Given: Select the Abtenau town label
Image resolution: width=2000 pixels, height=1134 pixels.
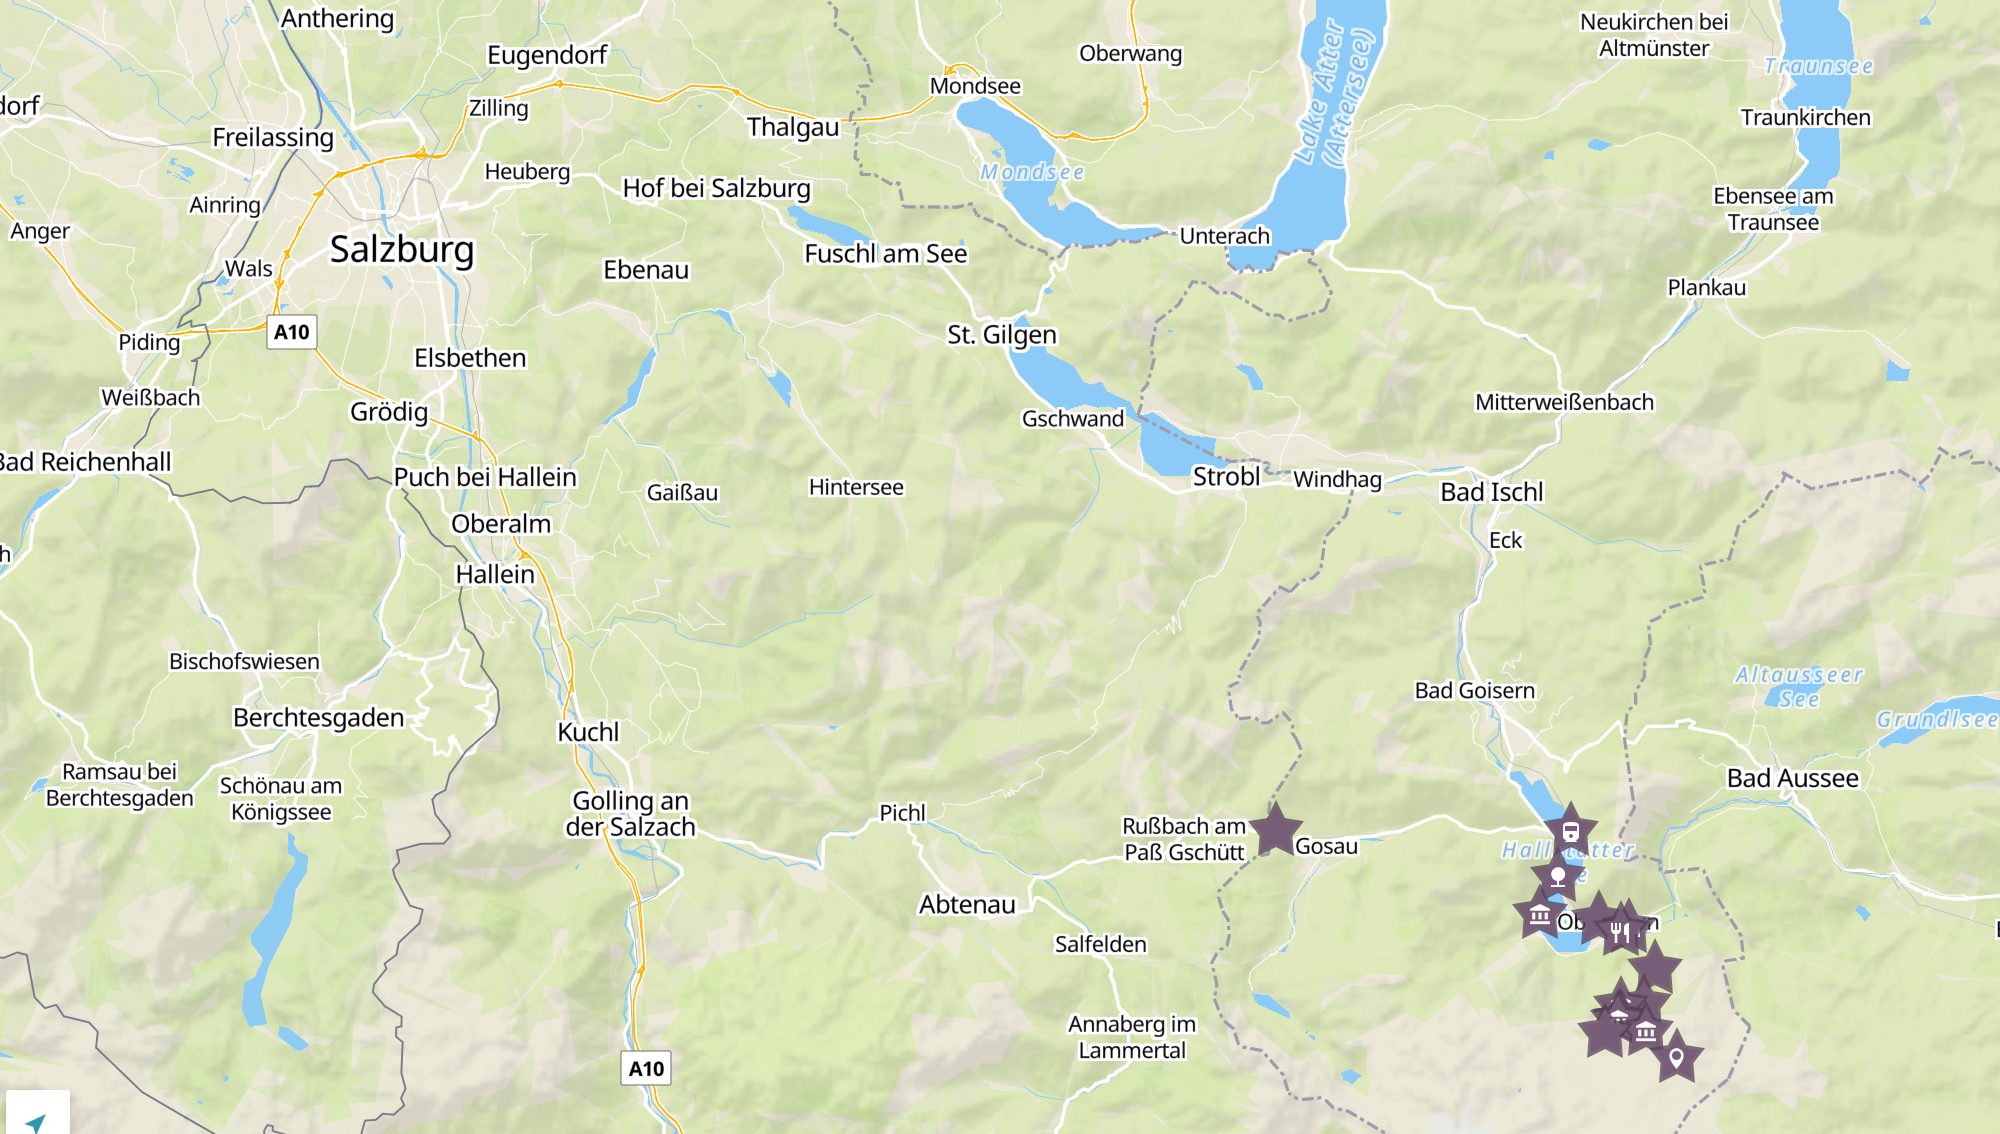Looking at the screenshot, I should pos(967,905).
